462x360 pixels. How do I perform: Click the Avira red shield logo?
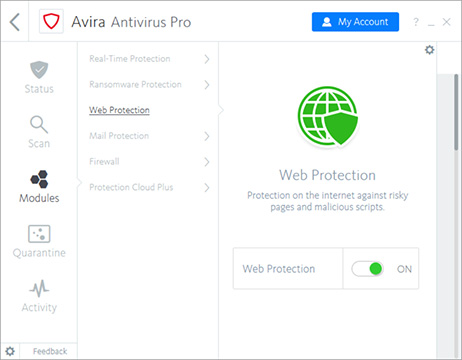[x=51, y=22]
